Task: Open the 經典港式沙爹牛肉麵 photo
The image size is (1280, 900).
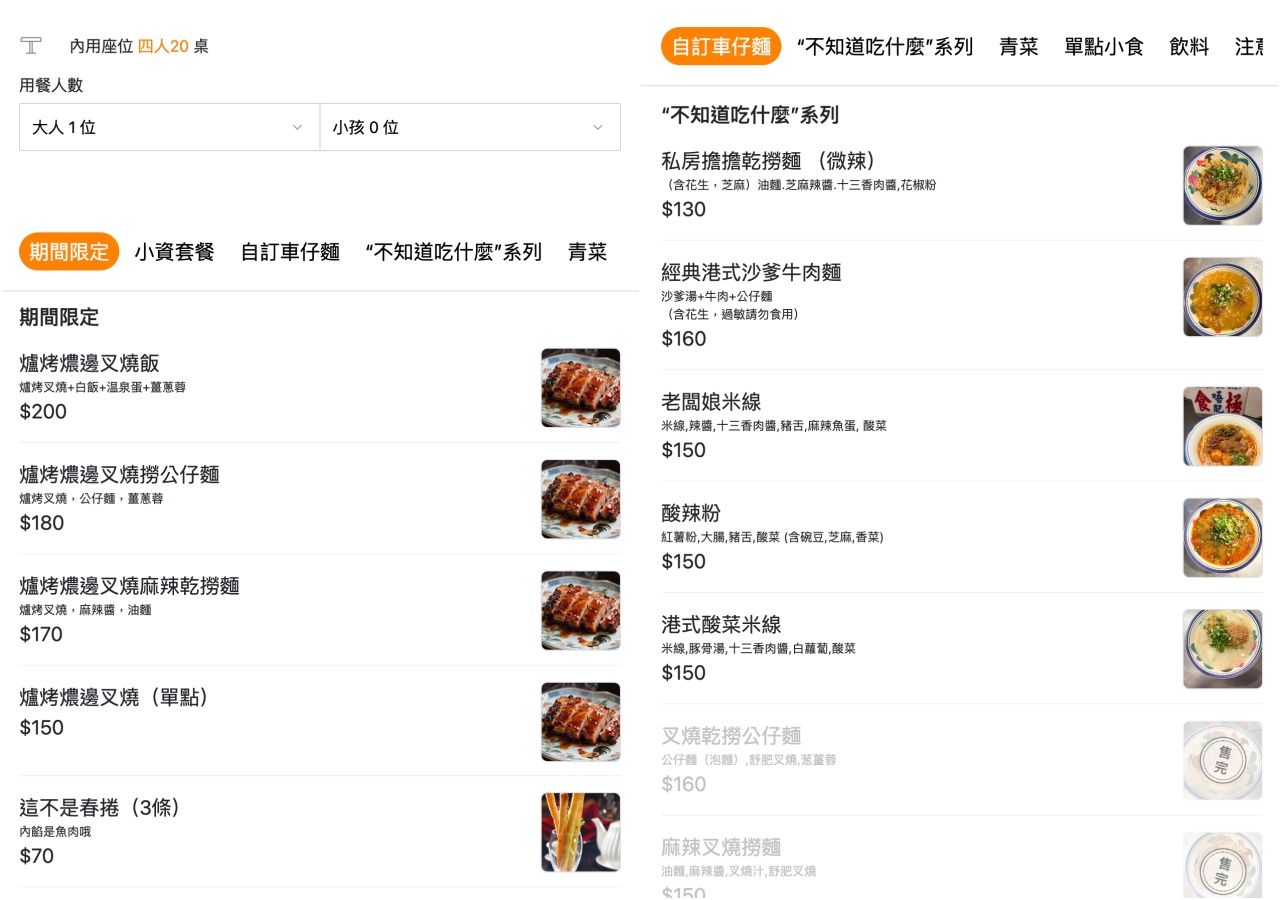Action: pyautogui.click(x=1223, y=297)
